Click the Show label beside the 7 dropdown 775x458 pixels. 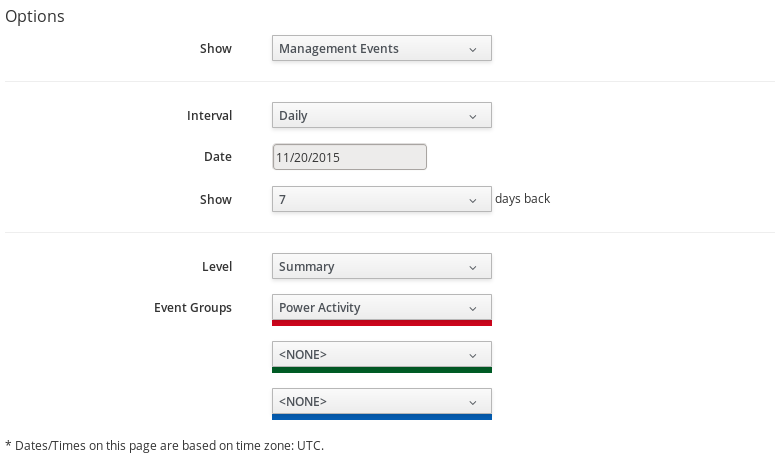click(x=215, y=199)
